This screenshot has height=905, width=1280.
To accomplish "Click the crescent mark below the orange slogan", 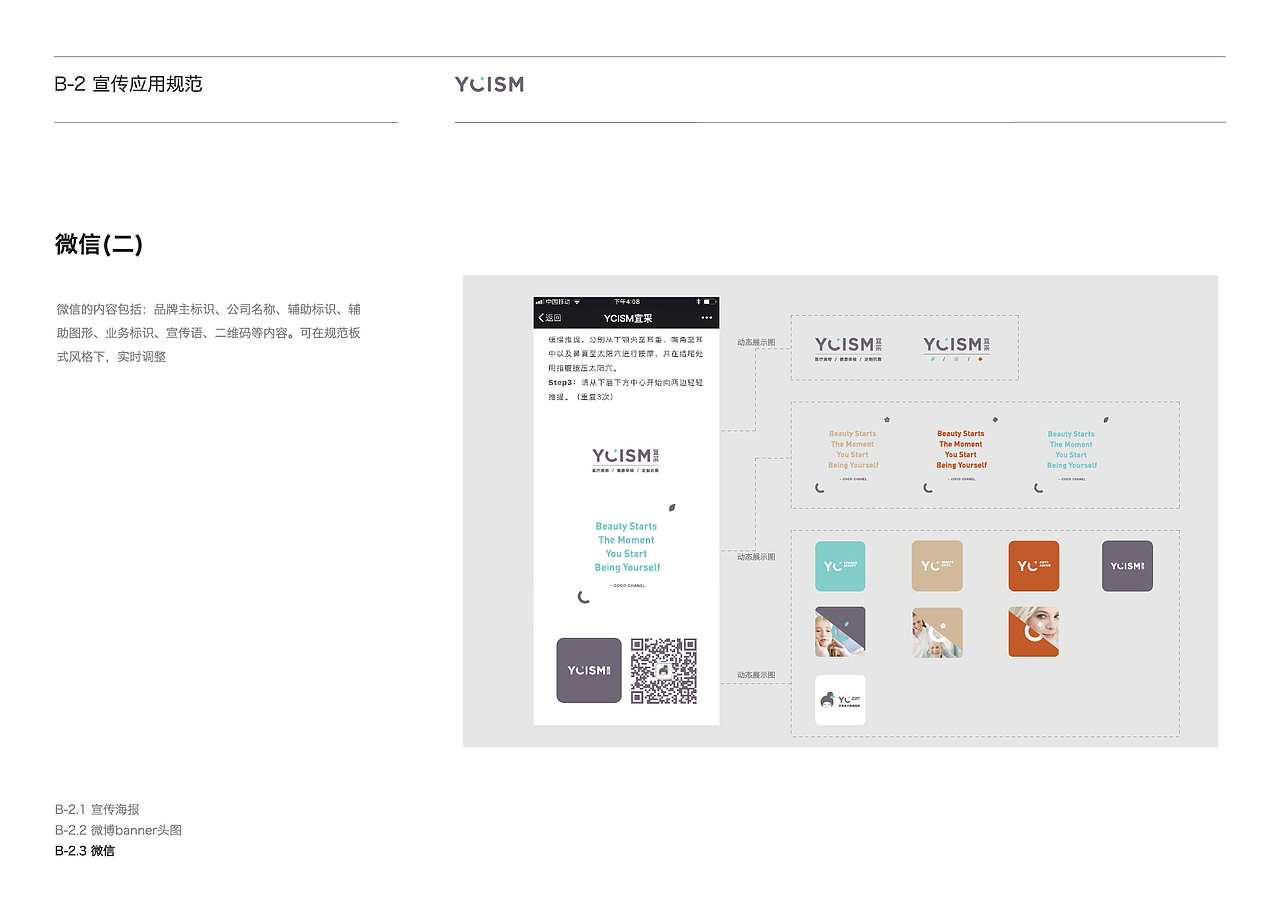I will click(929, 488).
